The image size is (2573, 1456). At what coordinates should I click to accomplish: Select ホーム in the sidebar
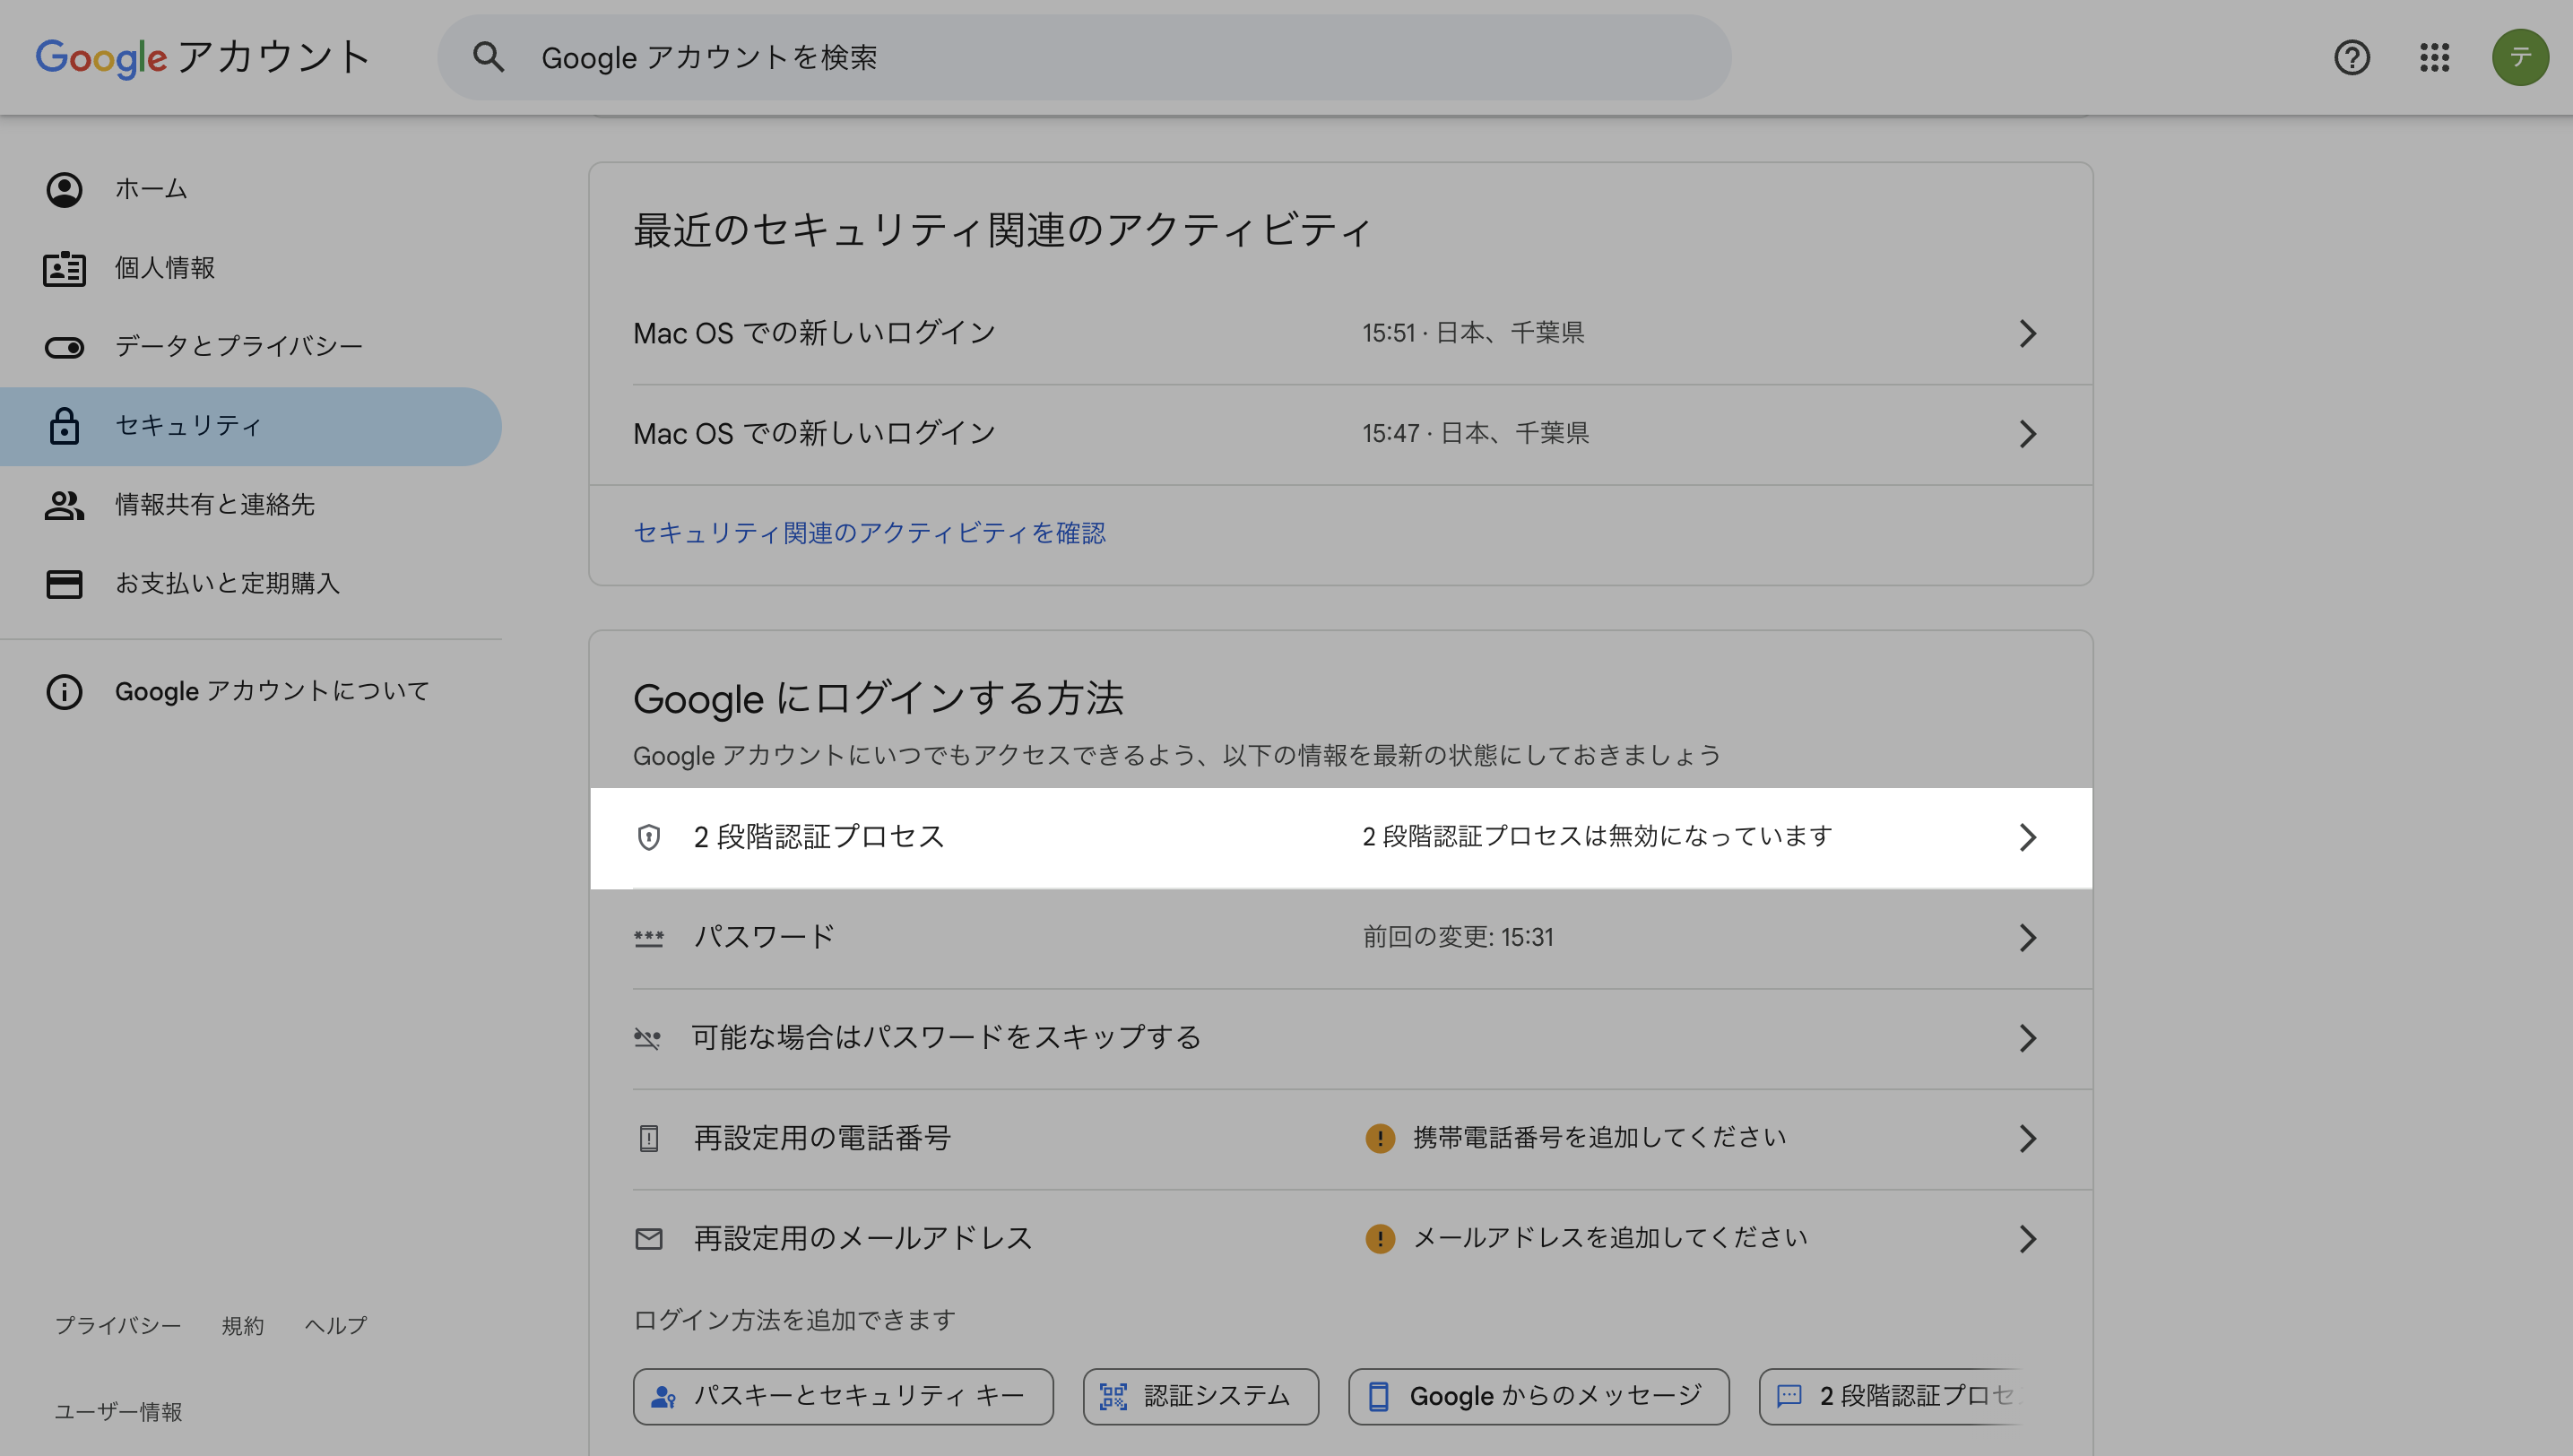[151, 189]
